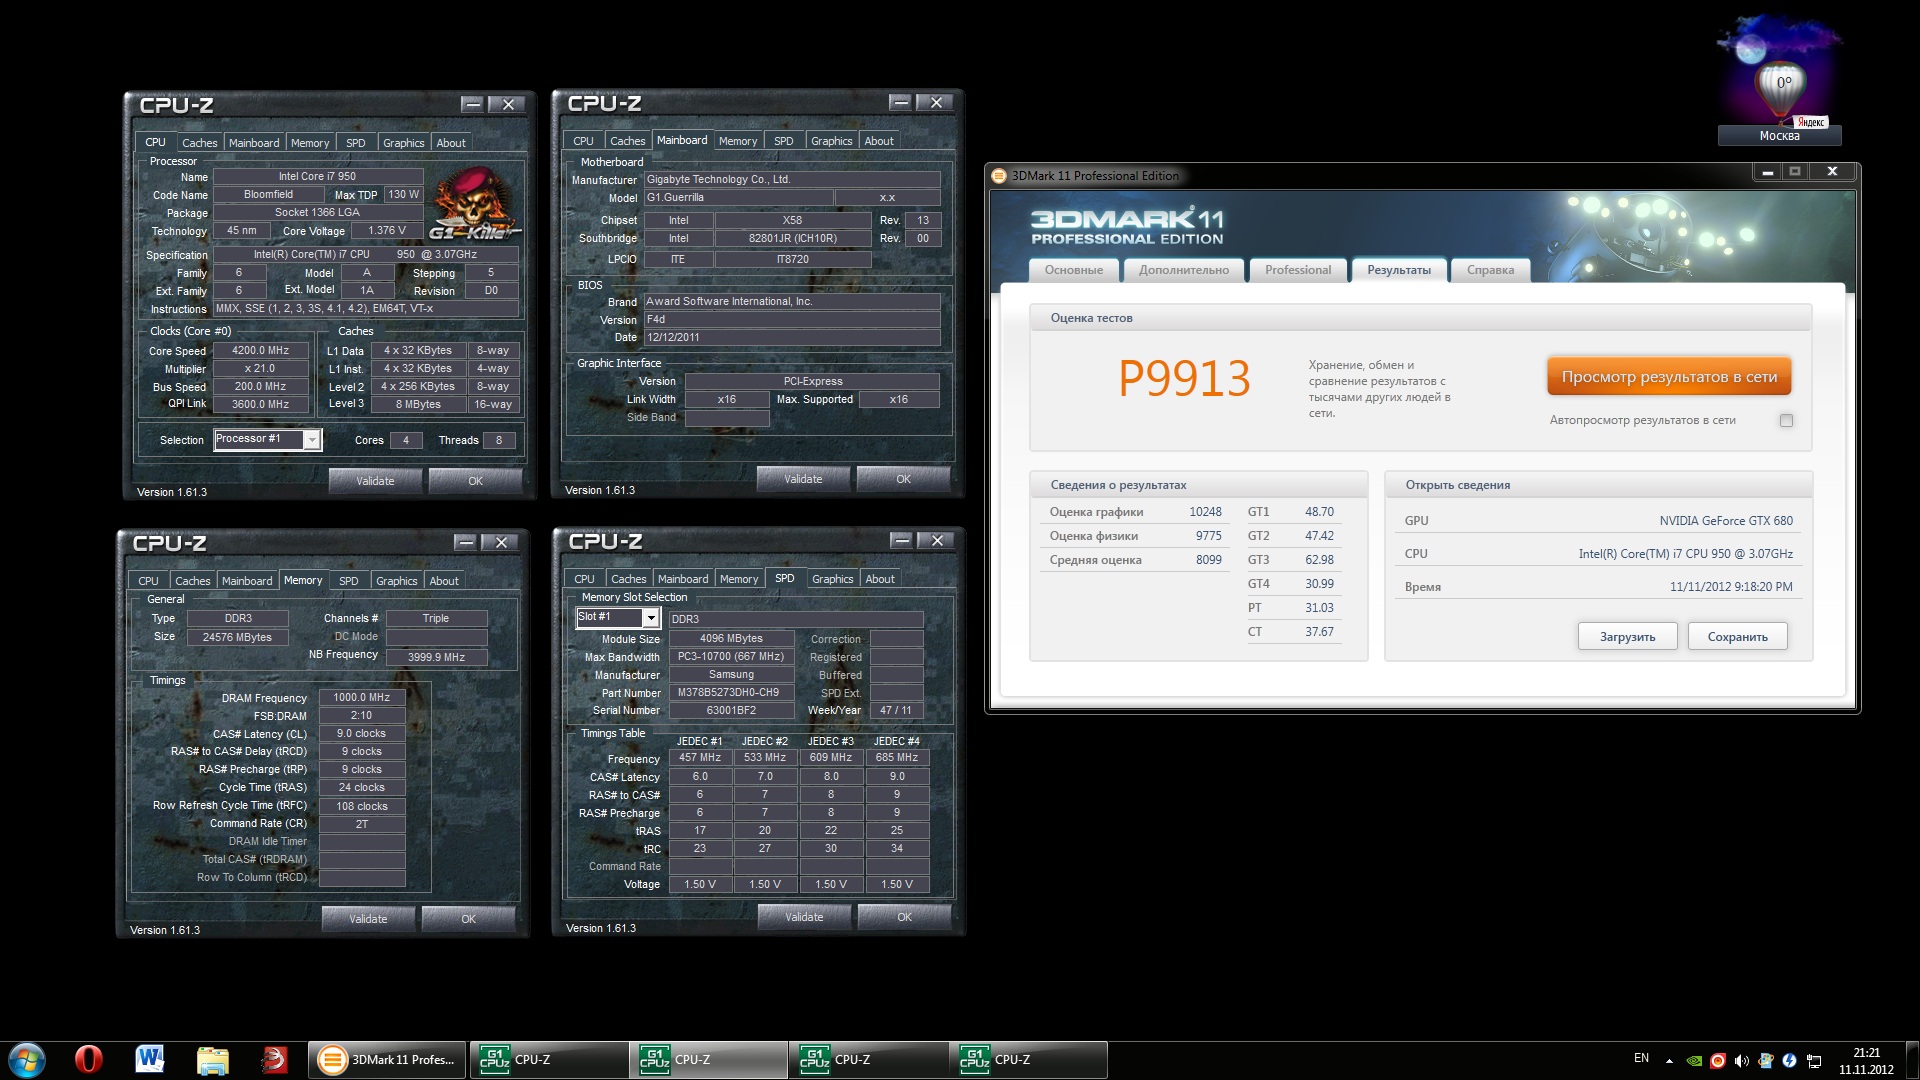Minimize the CPU-Z SPD window
1920x1080 pixels.
(902, 540)
